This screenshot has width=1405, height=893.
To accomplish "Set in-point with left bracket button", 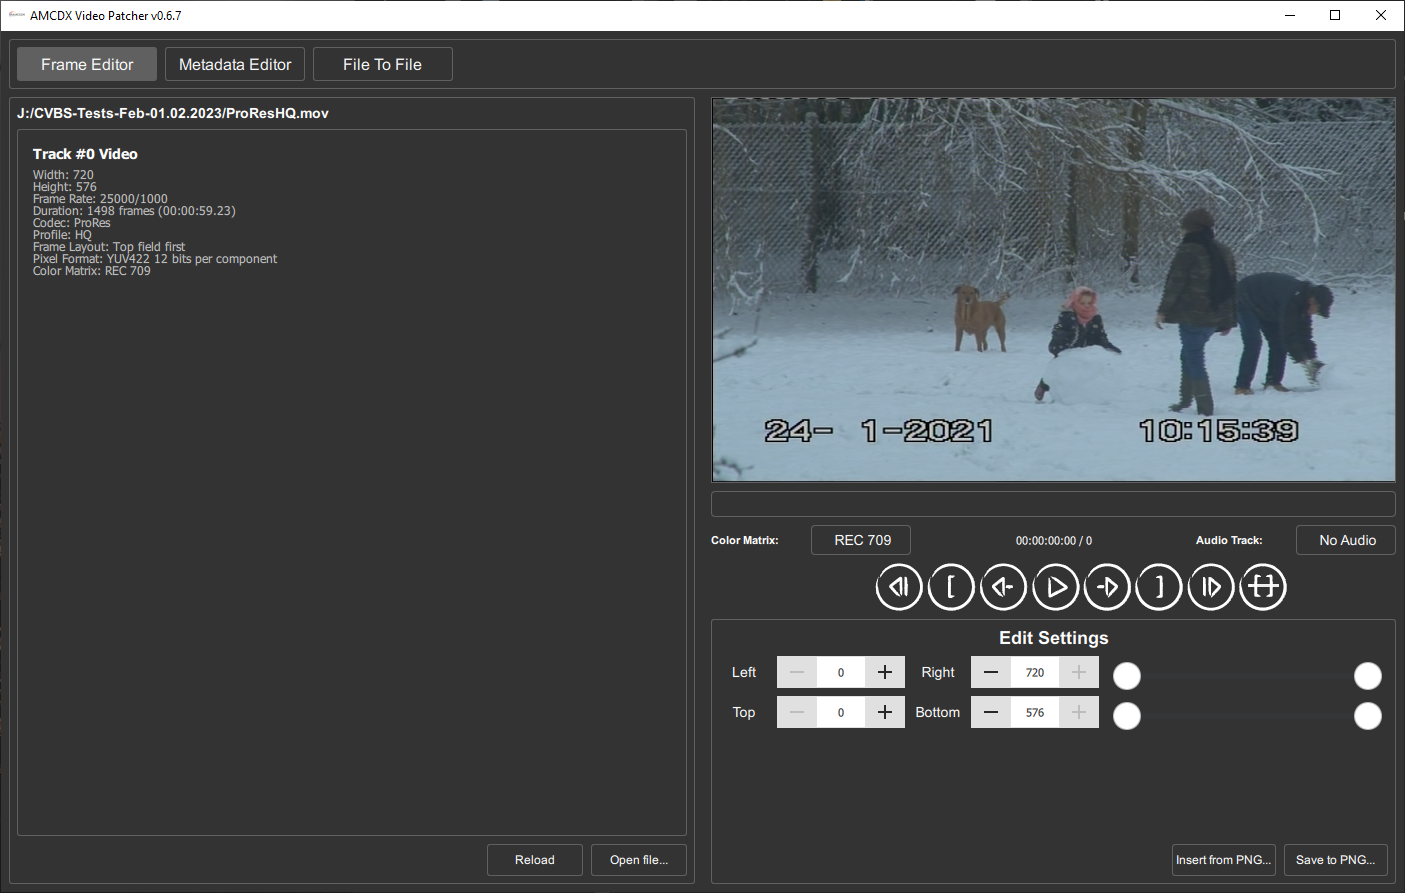I will (x=951, y=587).
